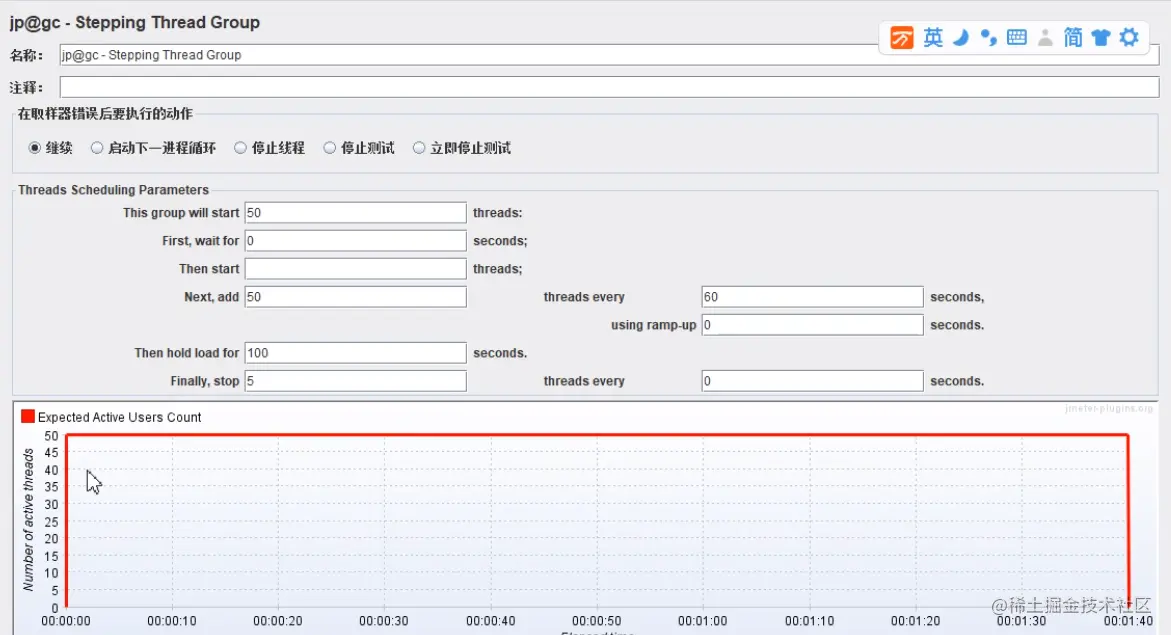1171x635 pixels.
Task: Click the red Expected Active Users legend swatch
Action: coord(28,416)
